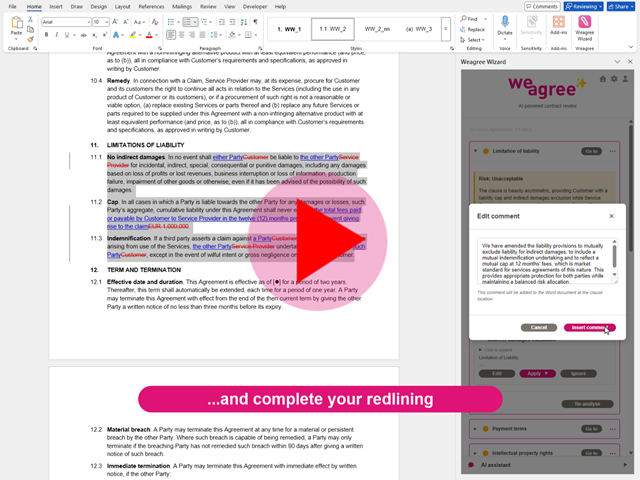The width and height of the screenshot is (640, 480).
Task: Click the Comments button
Action: (542, 7)
